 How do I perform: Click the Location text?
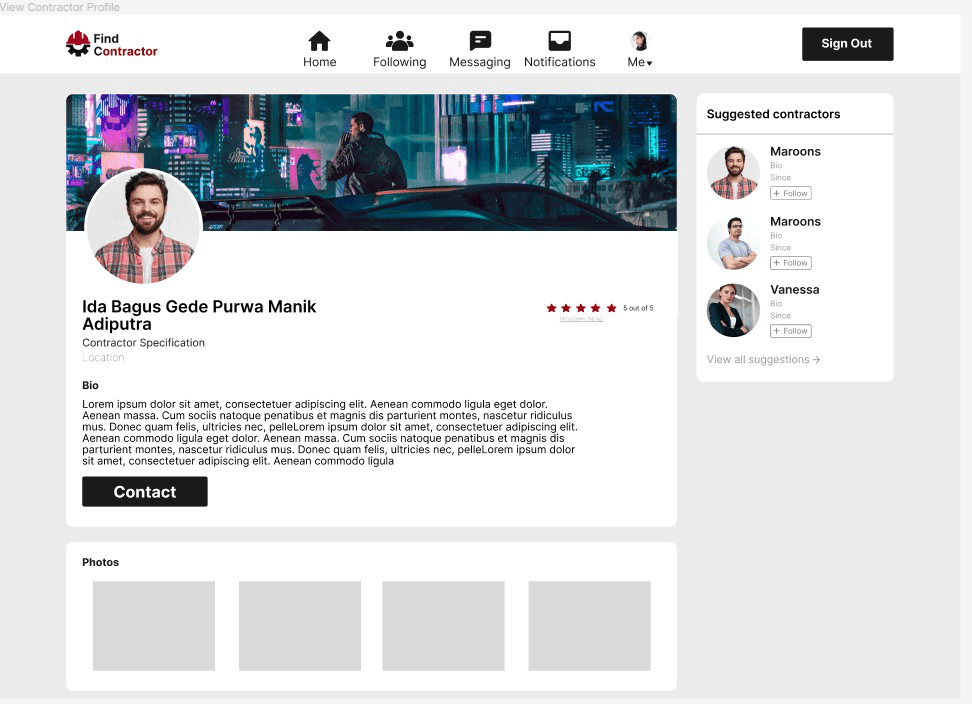pyautogui.click(x=103, y=358)
